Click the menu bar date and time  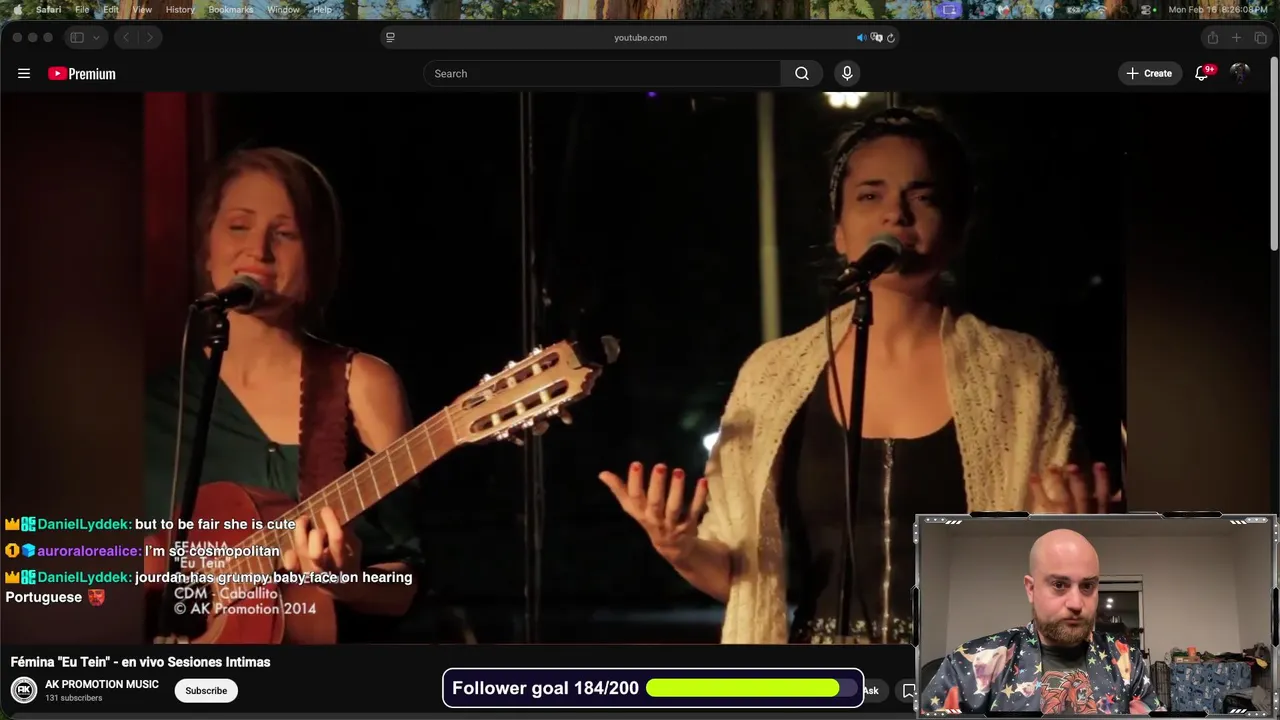[1218, 9]
